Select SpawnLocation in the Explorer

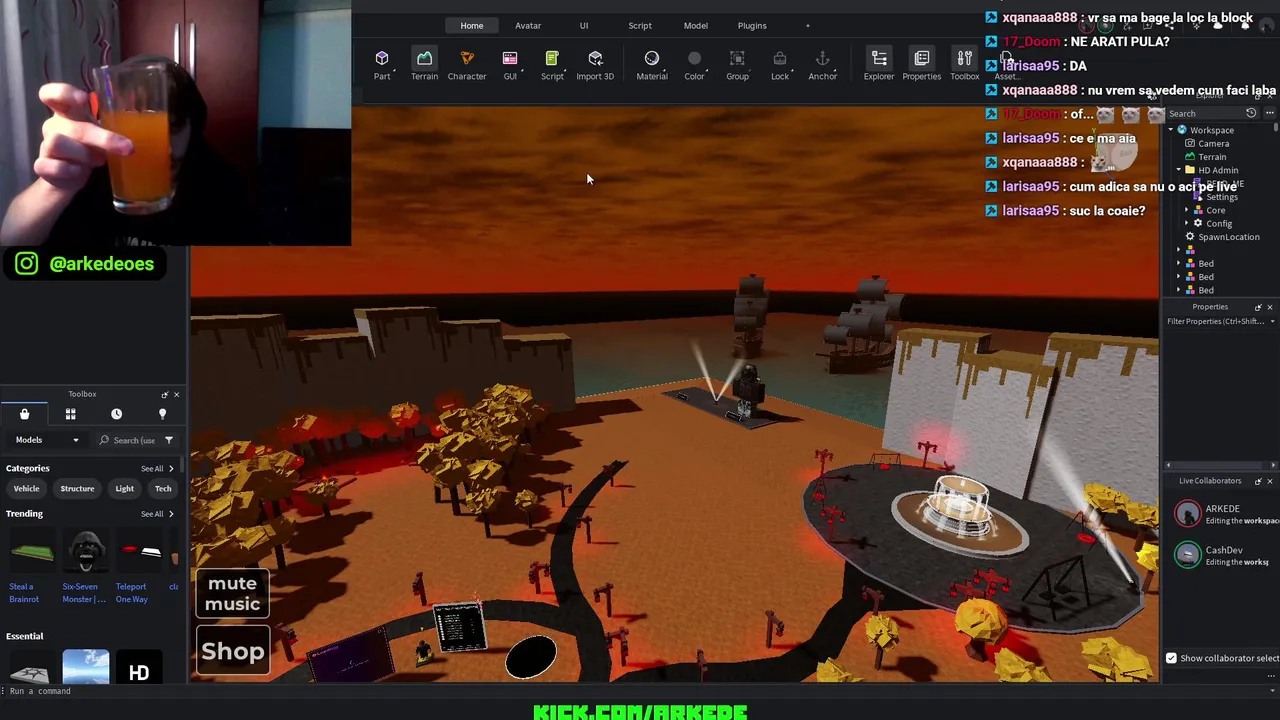tap(1228, 237)
